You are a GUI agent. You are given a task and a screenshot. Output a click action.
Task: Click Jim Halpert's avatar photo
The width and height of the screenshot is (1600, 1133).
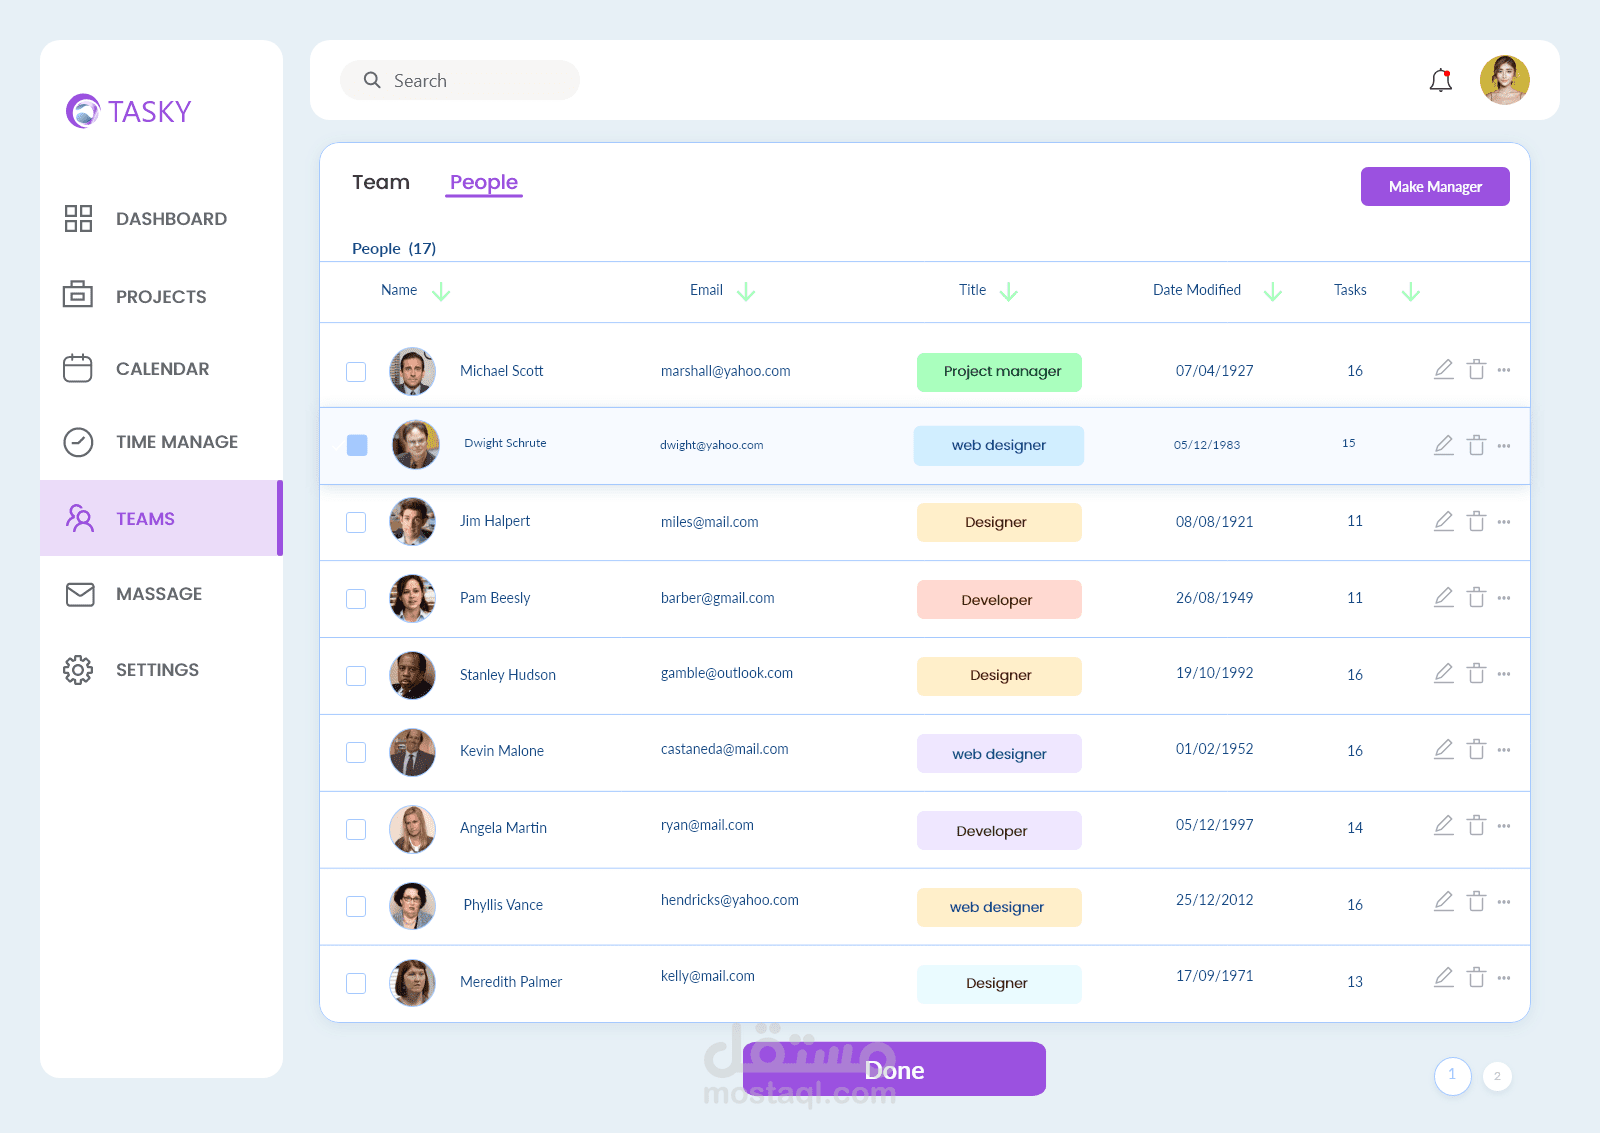pos(412,521)
